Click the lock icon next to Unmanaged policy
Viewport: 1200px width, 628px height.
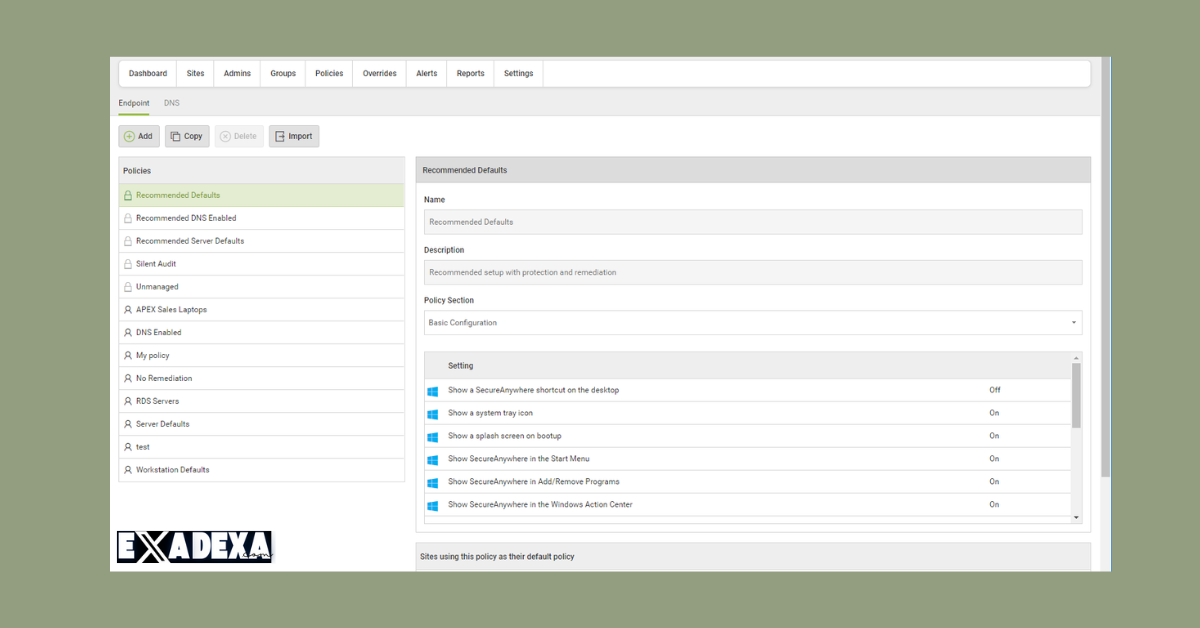coord(127,286)
